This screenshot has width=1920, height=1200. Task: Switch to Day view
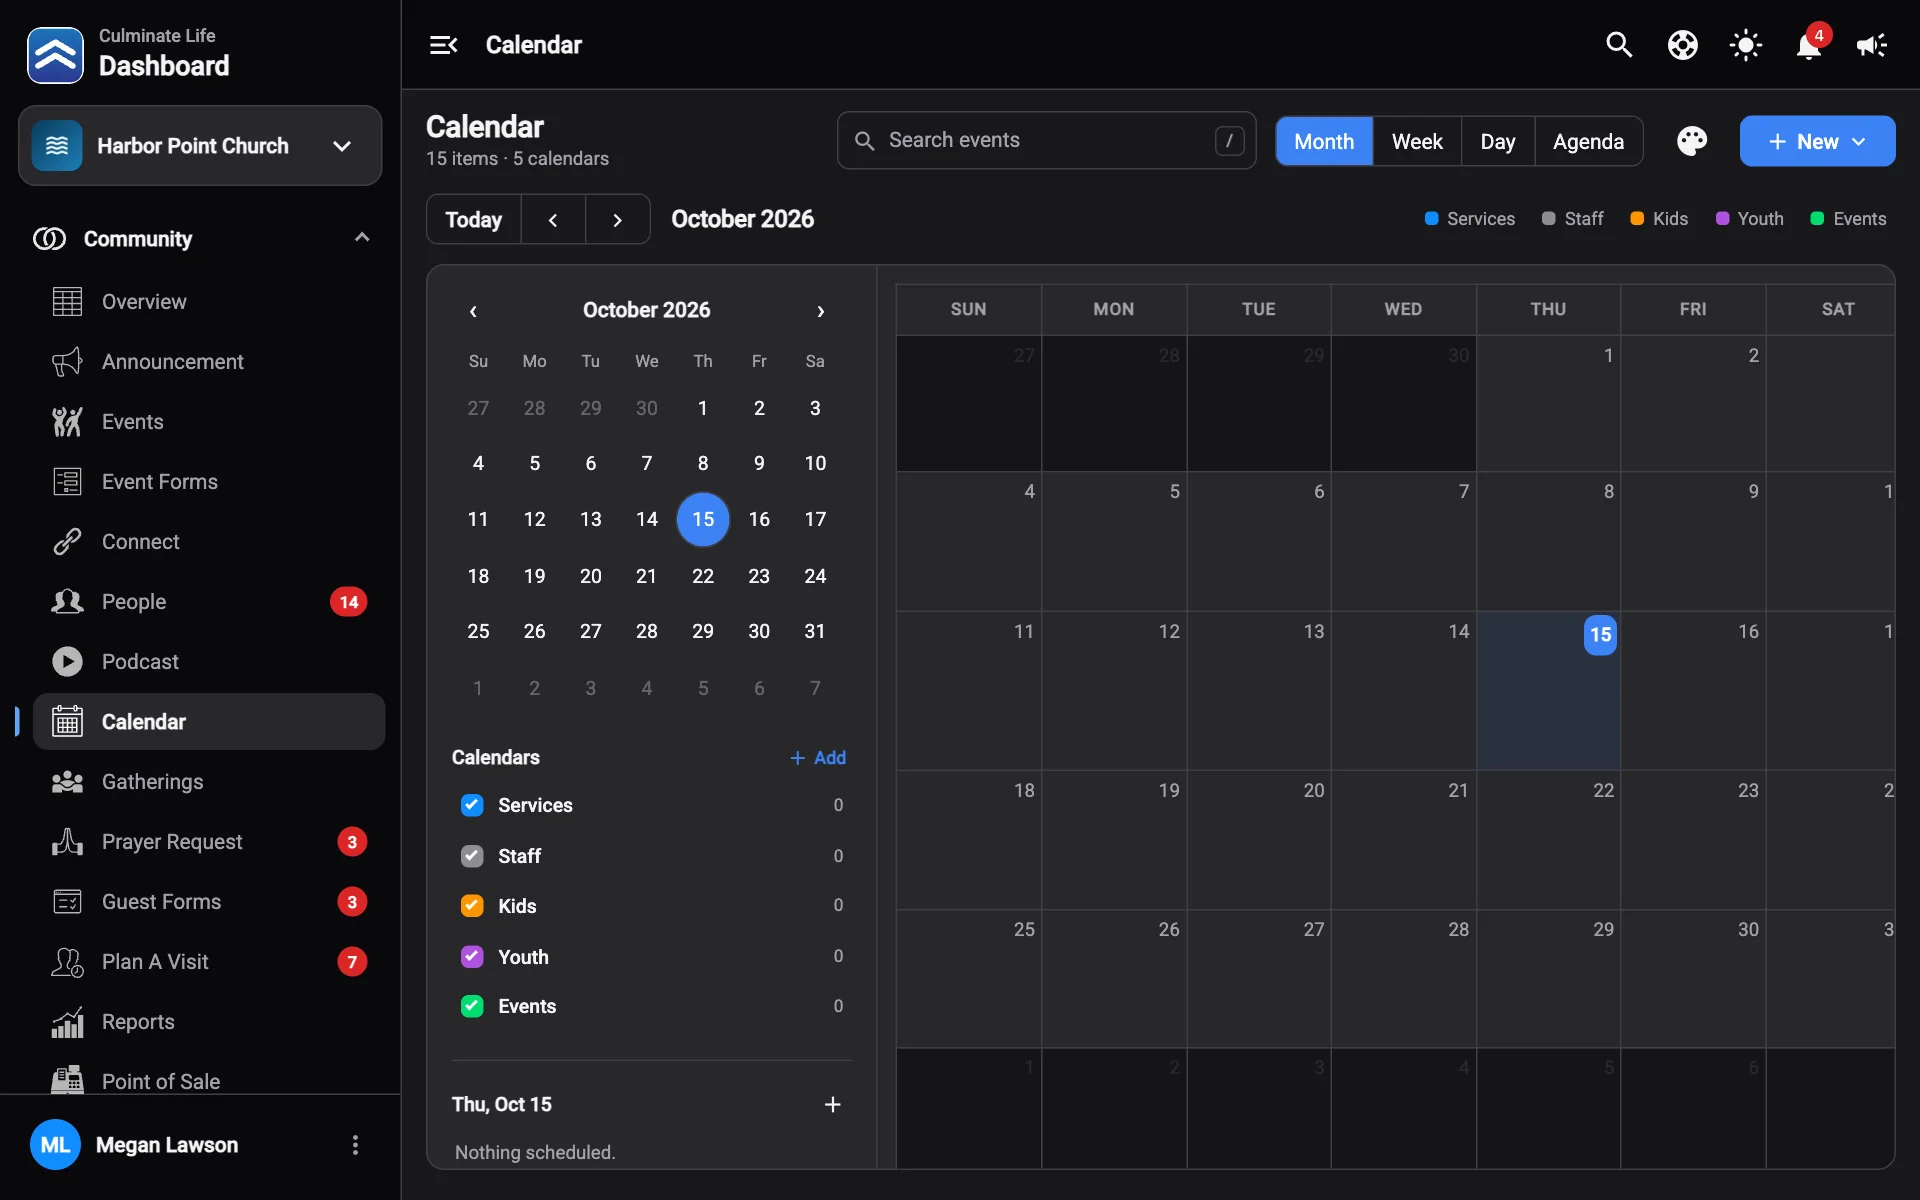[x=1497, y=141]
